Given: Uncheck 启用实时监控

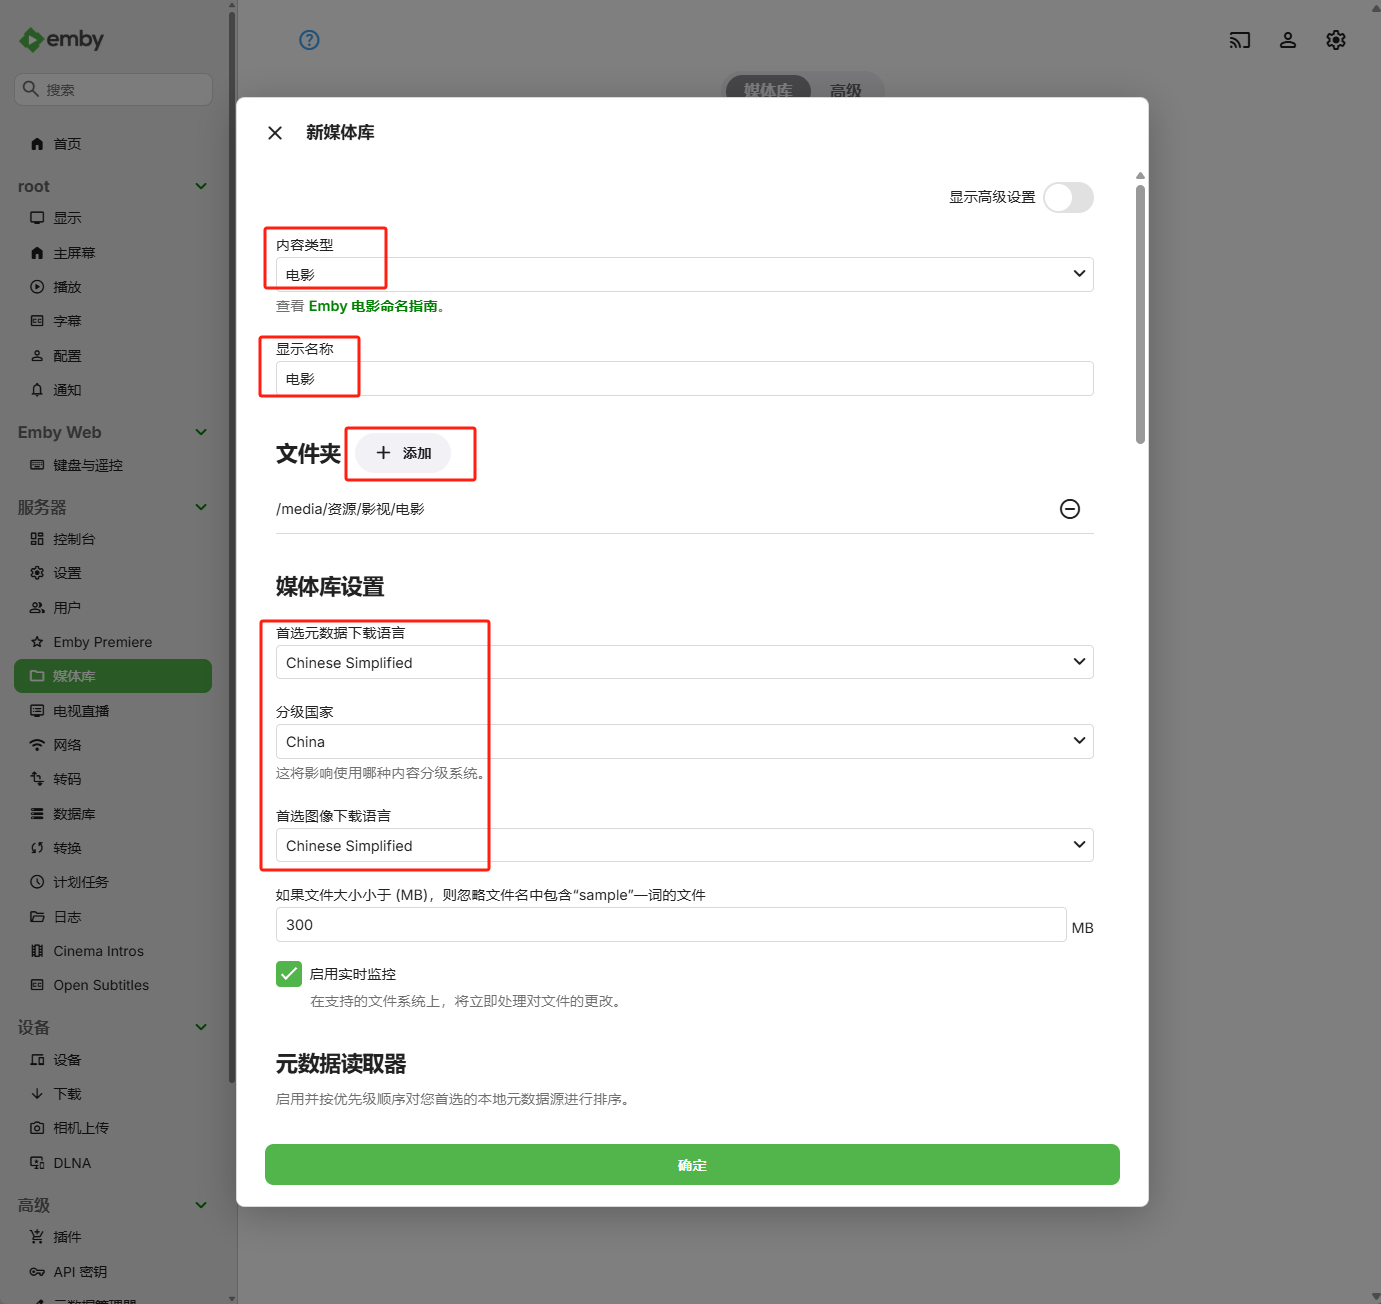Looking at the screenshot, I should pyautogui.click(x=289, y=973).
